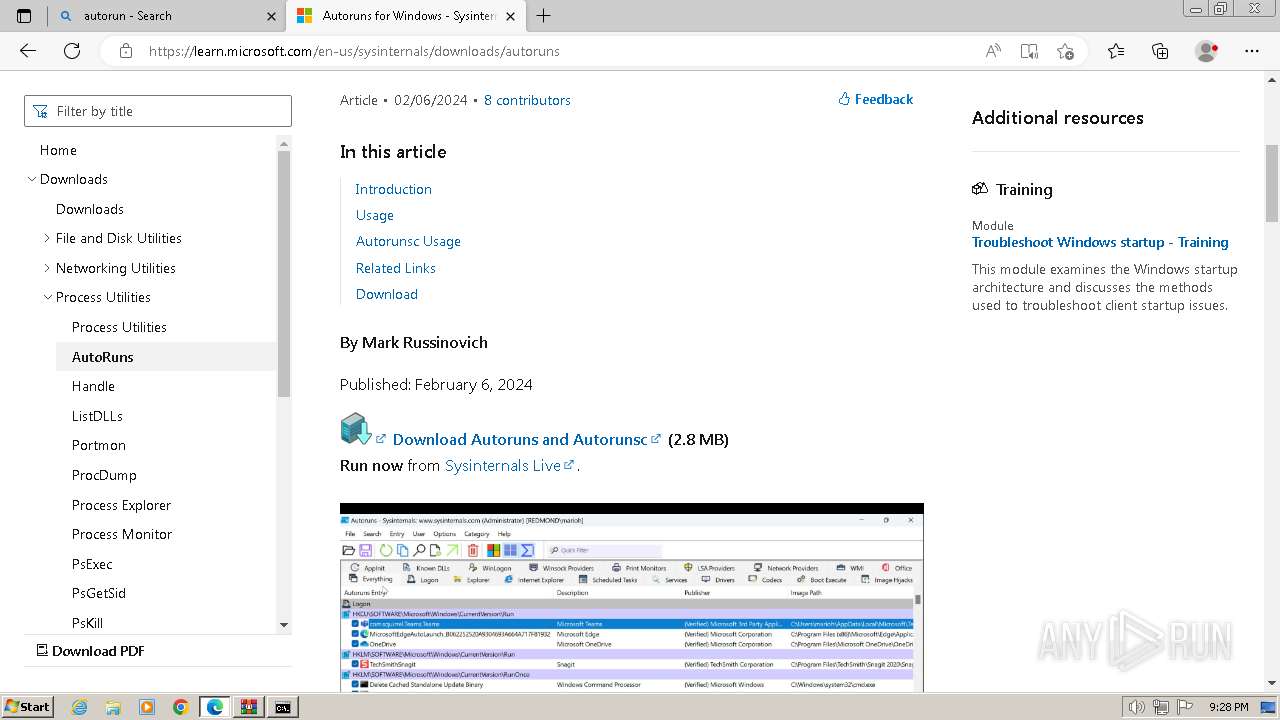
Task: Jump to Related Links section
Action: point(396,268)
